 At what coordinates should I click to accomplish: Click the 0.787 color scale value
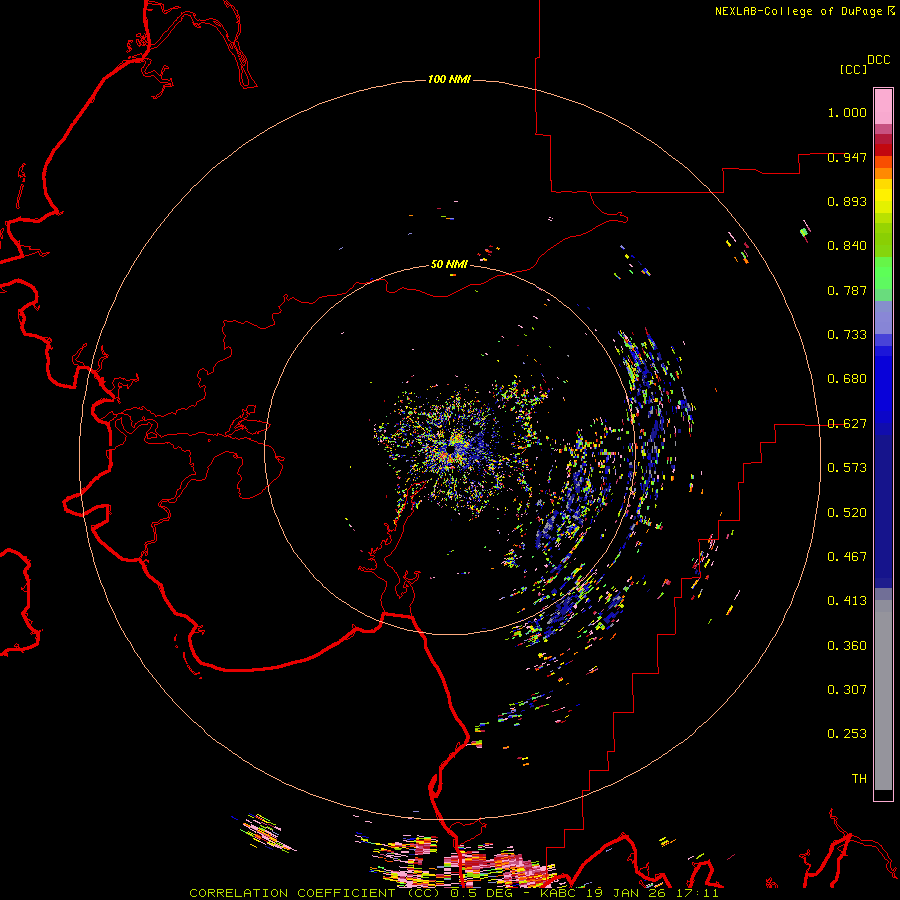pyautogui.click(x=847, y=290)
